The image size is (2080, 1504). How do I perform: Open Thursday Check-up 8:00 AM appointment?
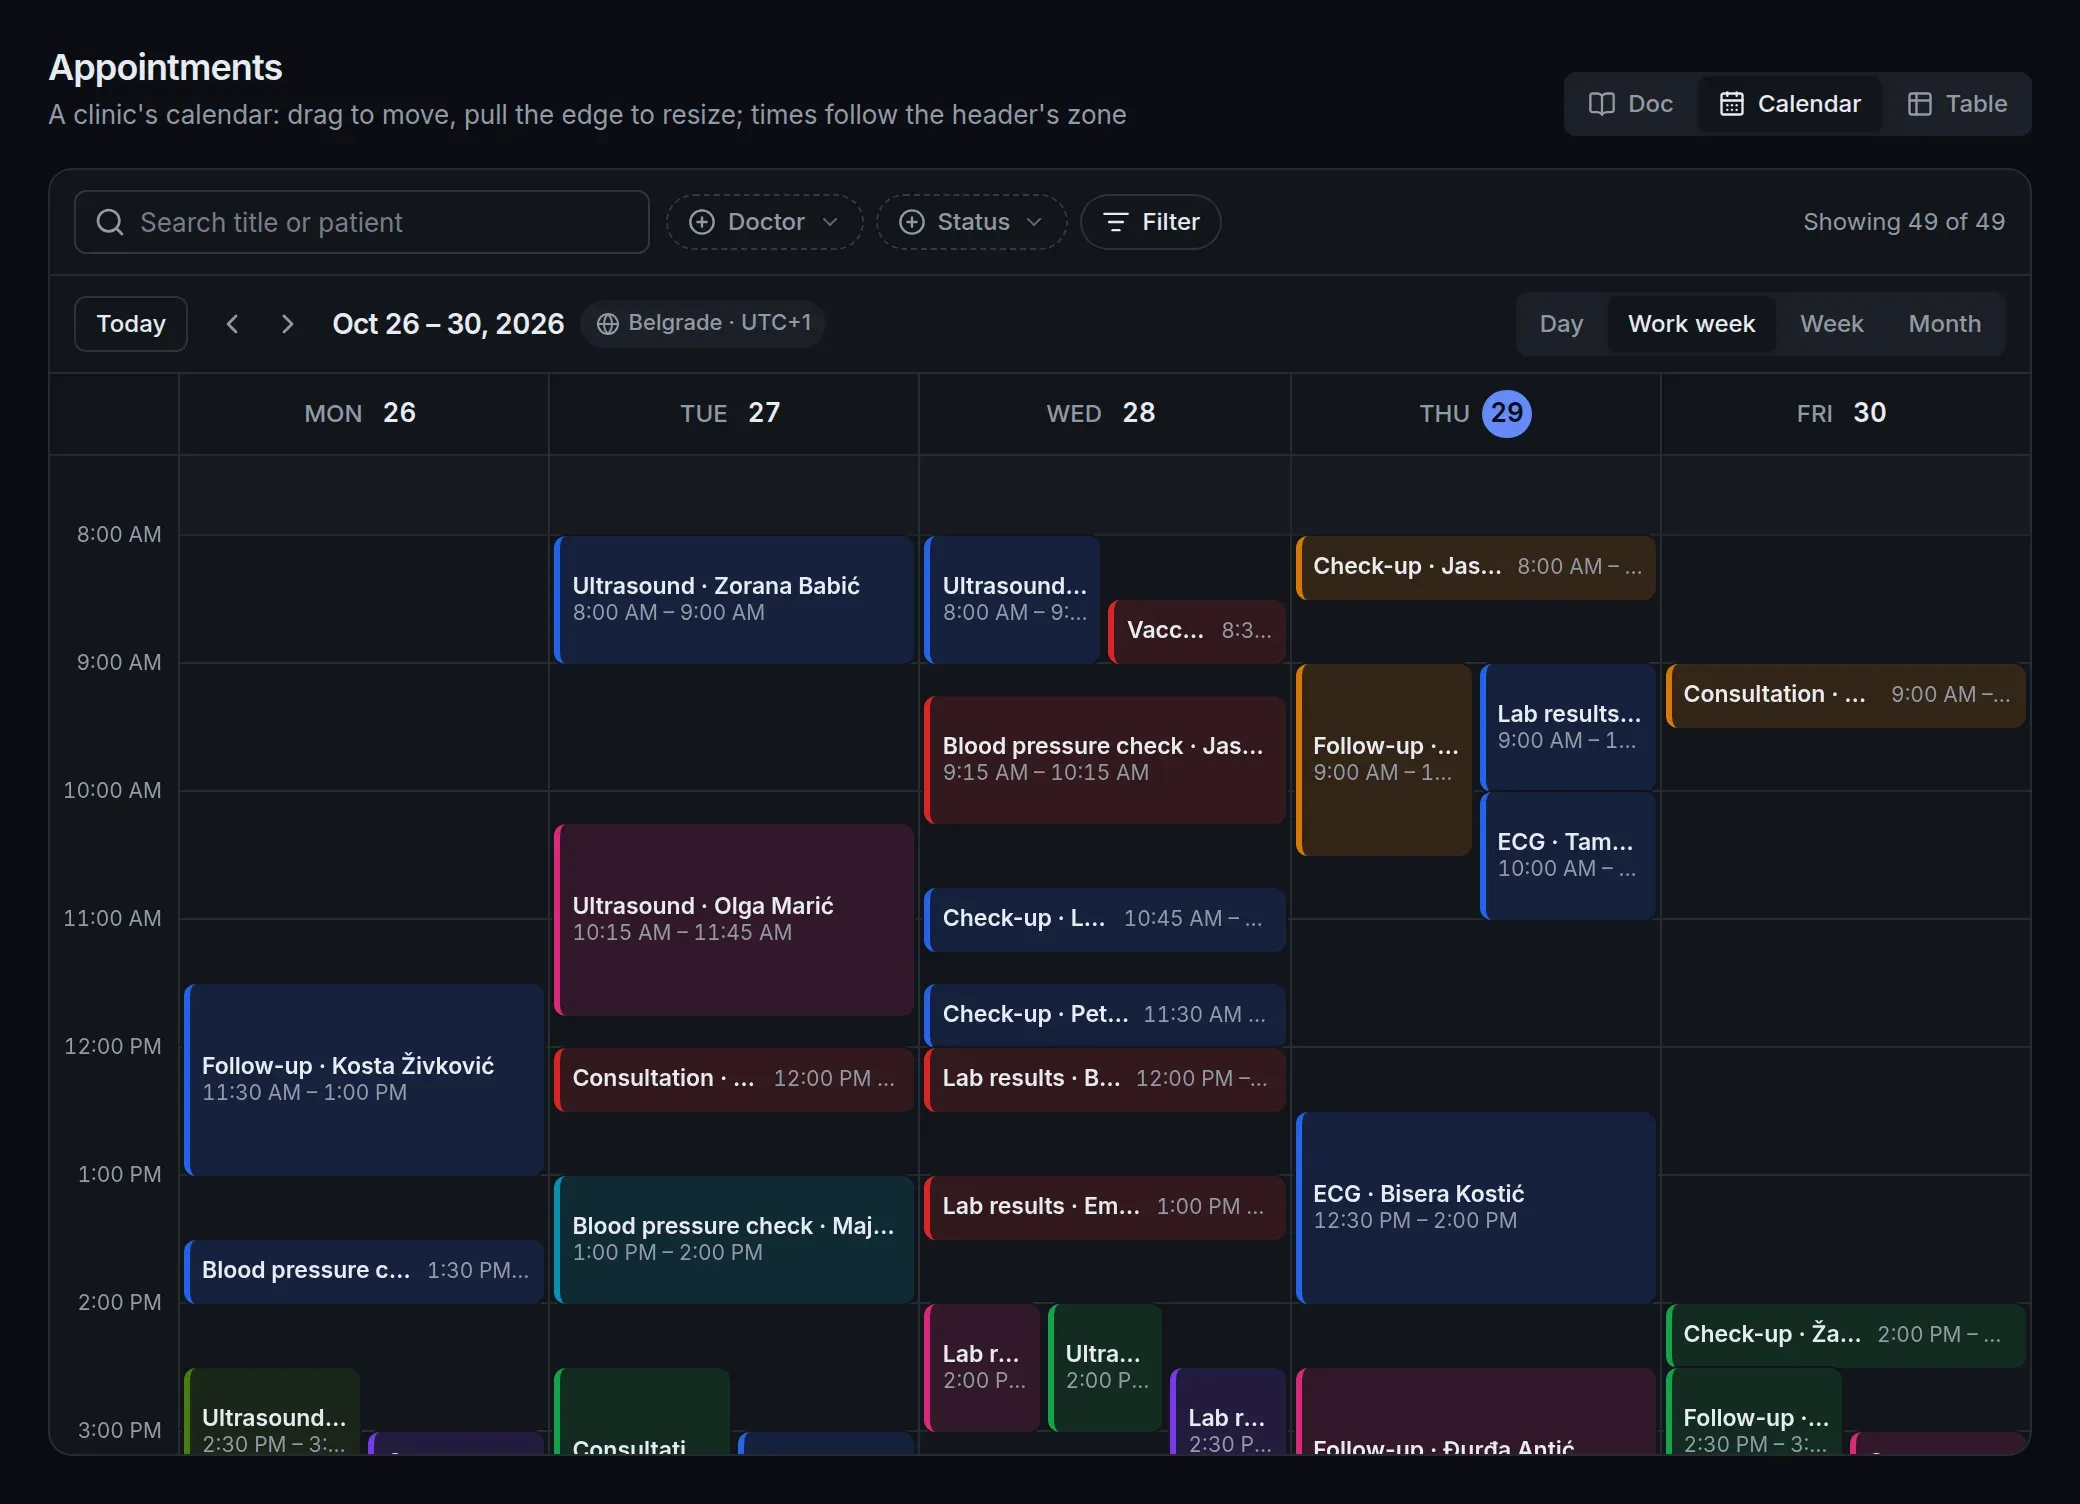coord(1475,567)
